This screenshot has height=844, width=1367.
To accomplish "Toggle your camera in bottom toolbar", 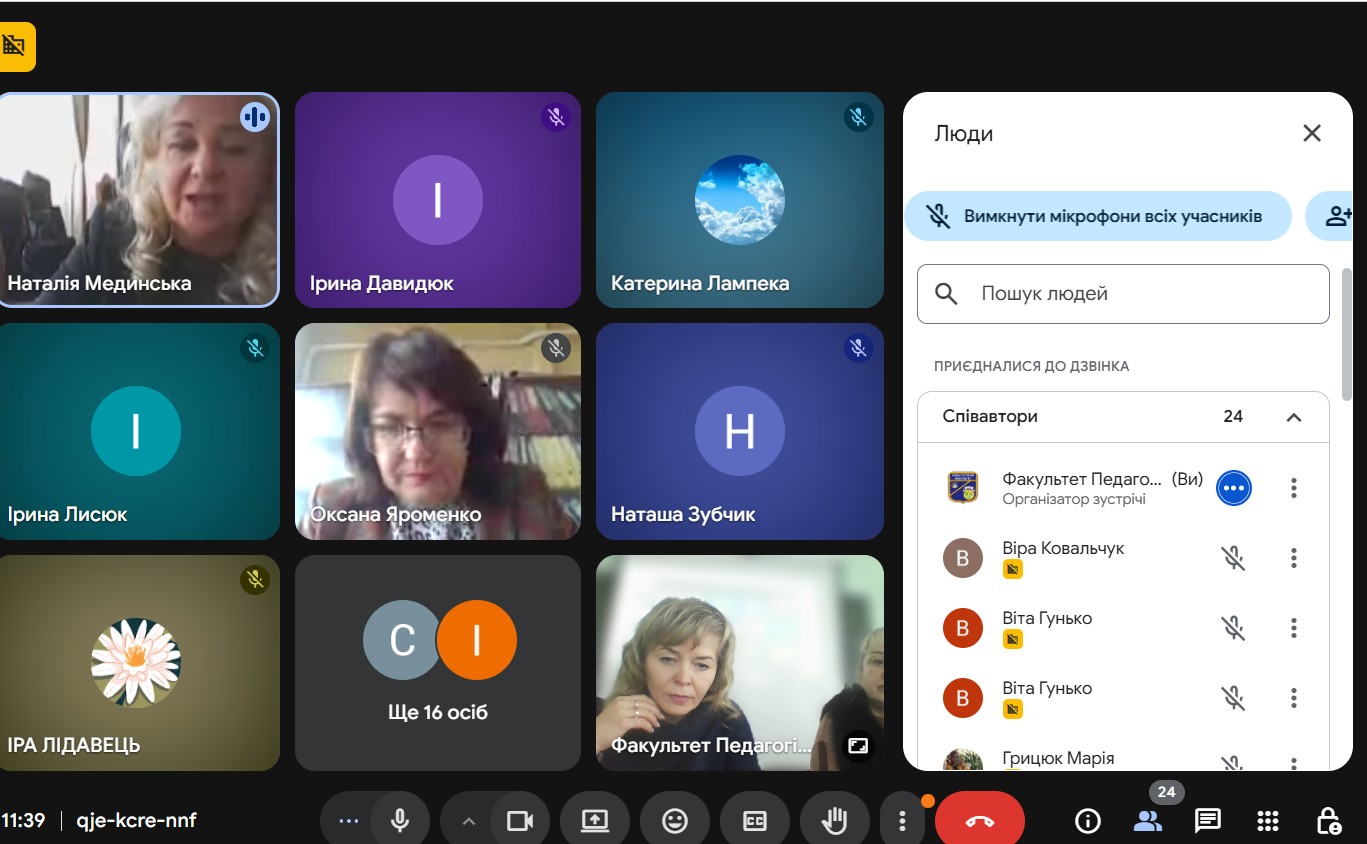I will click(519, 821).
